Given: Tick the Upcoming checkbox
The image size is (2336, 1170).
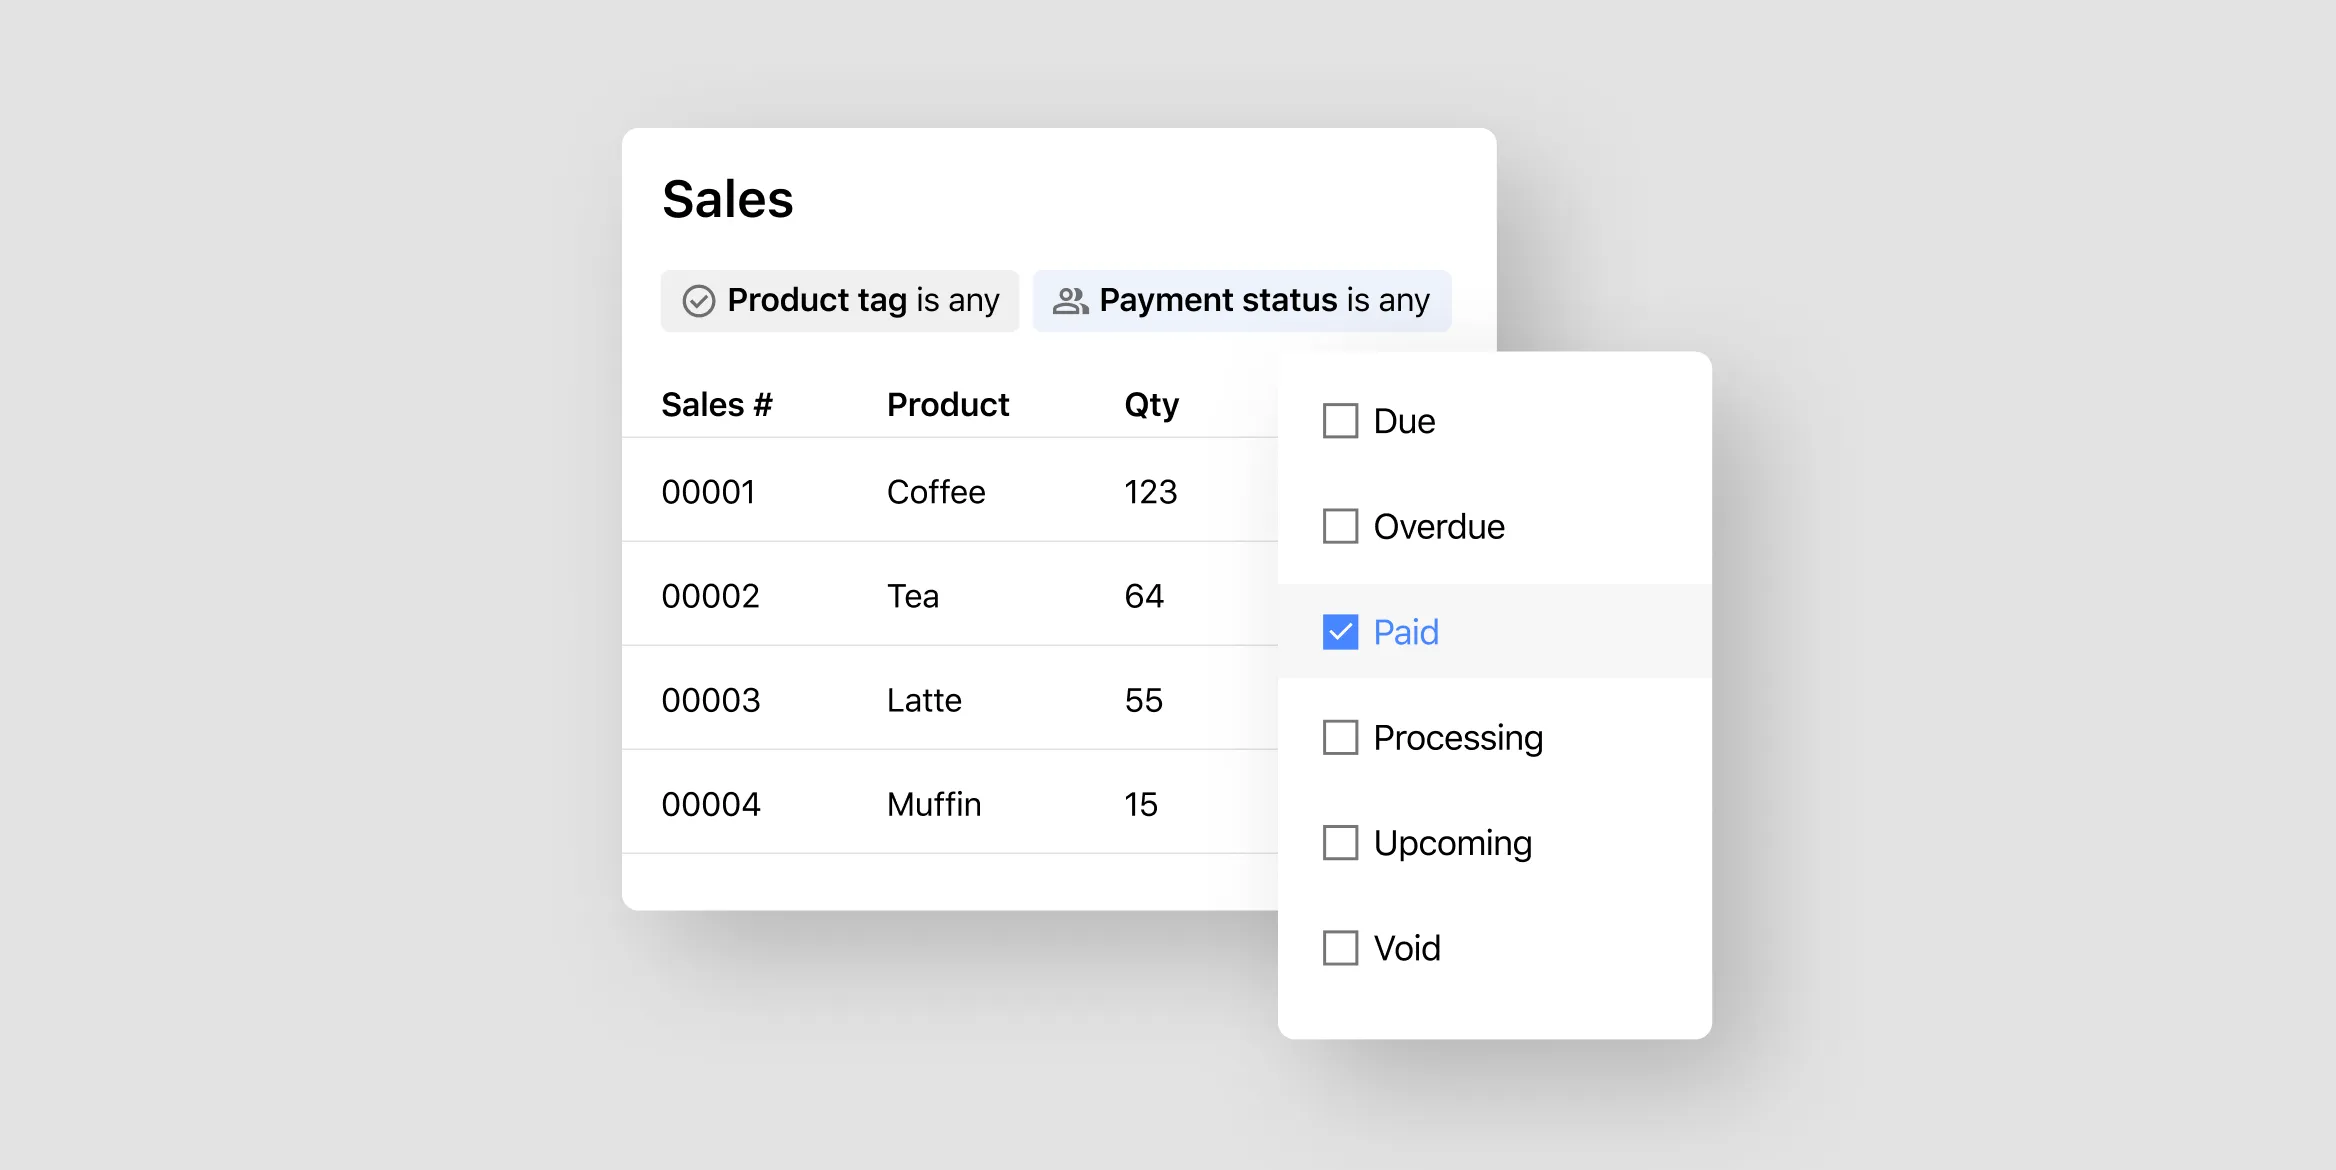Looking at the screenshot, I should click(x=1340, y=843).
